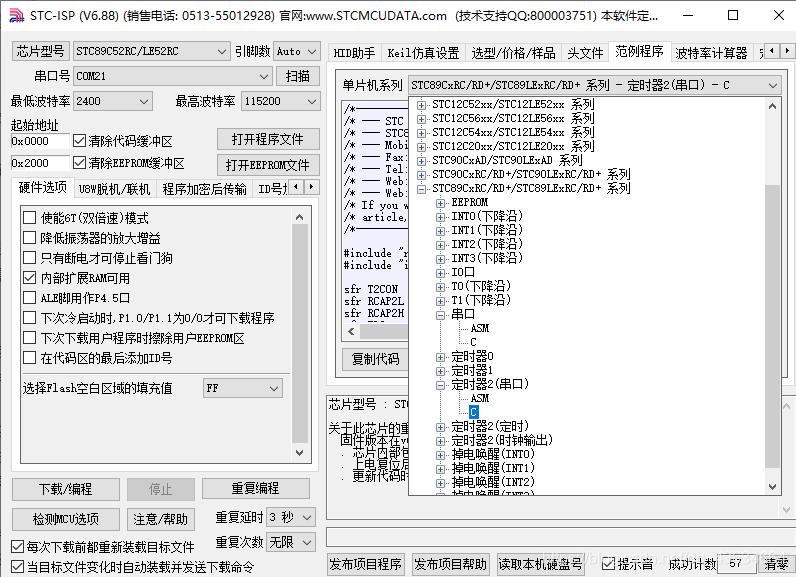Click 打开程序文件 button
This screenshot has height=577, width=796.
[268, 139]
